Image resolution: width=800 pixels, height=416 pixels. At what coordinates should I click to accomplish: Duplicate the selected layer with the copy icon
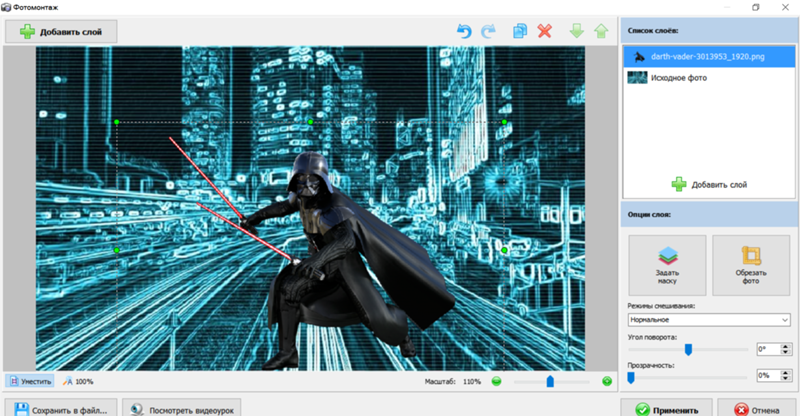coord(520,31)
